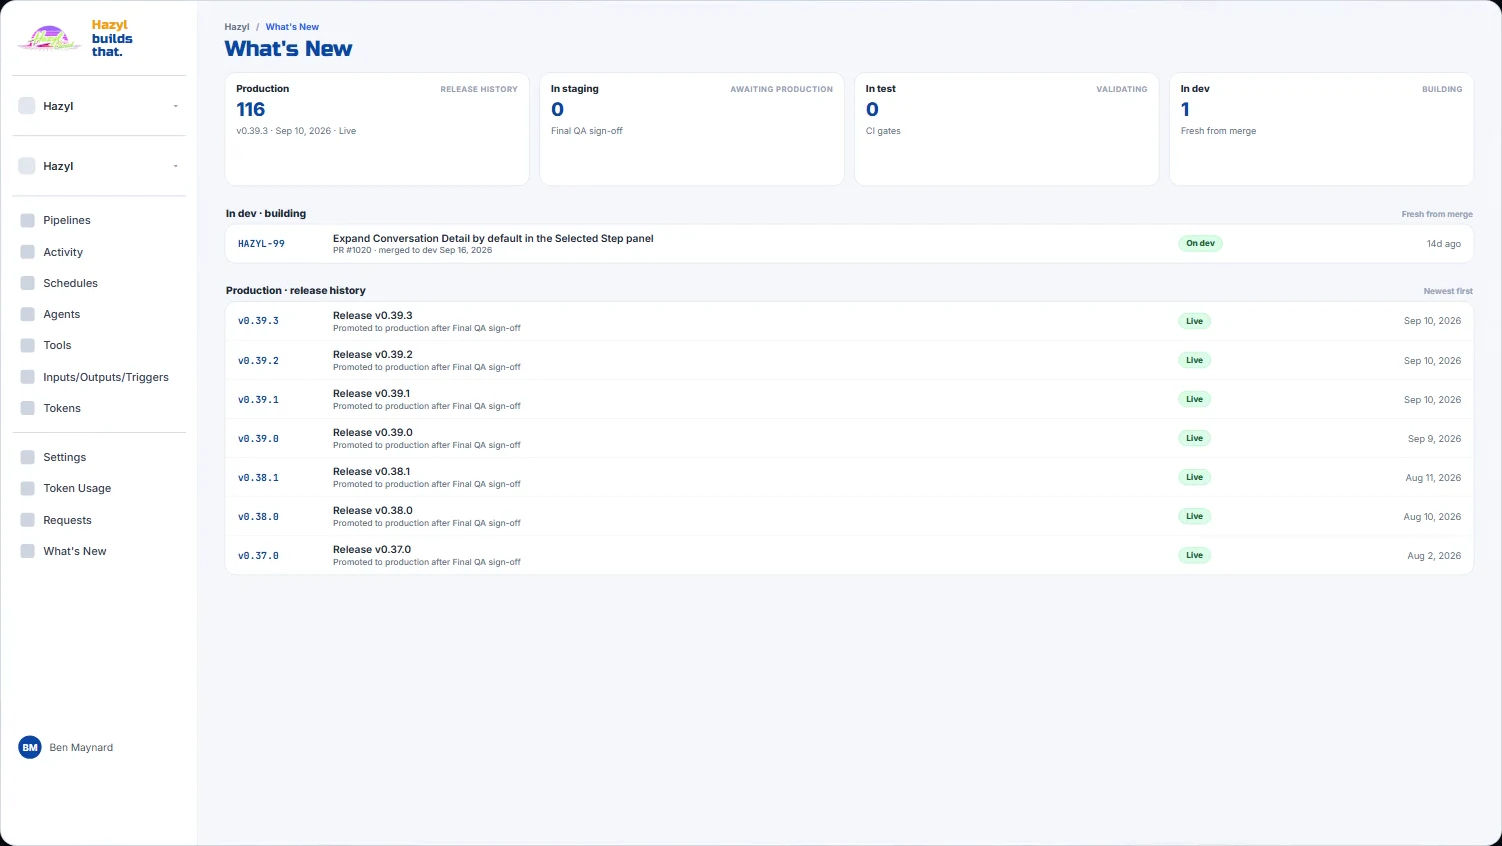The width and height of the screenshot is (1502, 846).
Task: Click the RELEASE HISTORY label on Production card
Action: coord(479,89)
